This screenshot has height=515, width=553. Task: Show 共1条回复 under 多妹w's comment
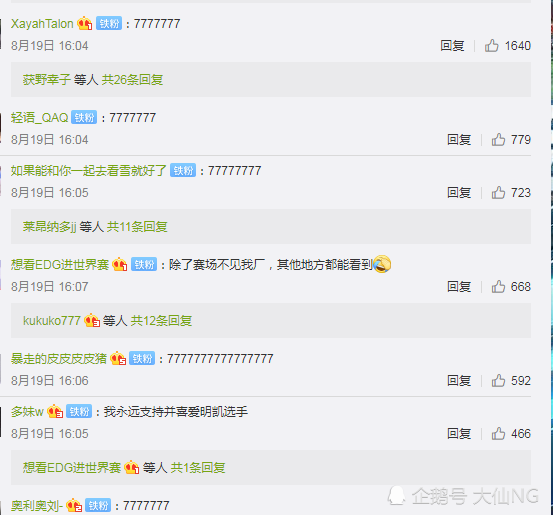click(x=198, y=468)
